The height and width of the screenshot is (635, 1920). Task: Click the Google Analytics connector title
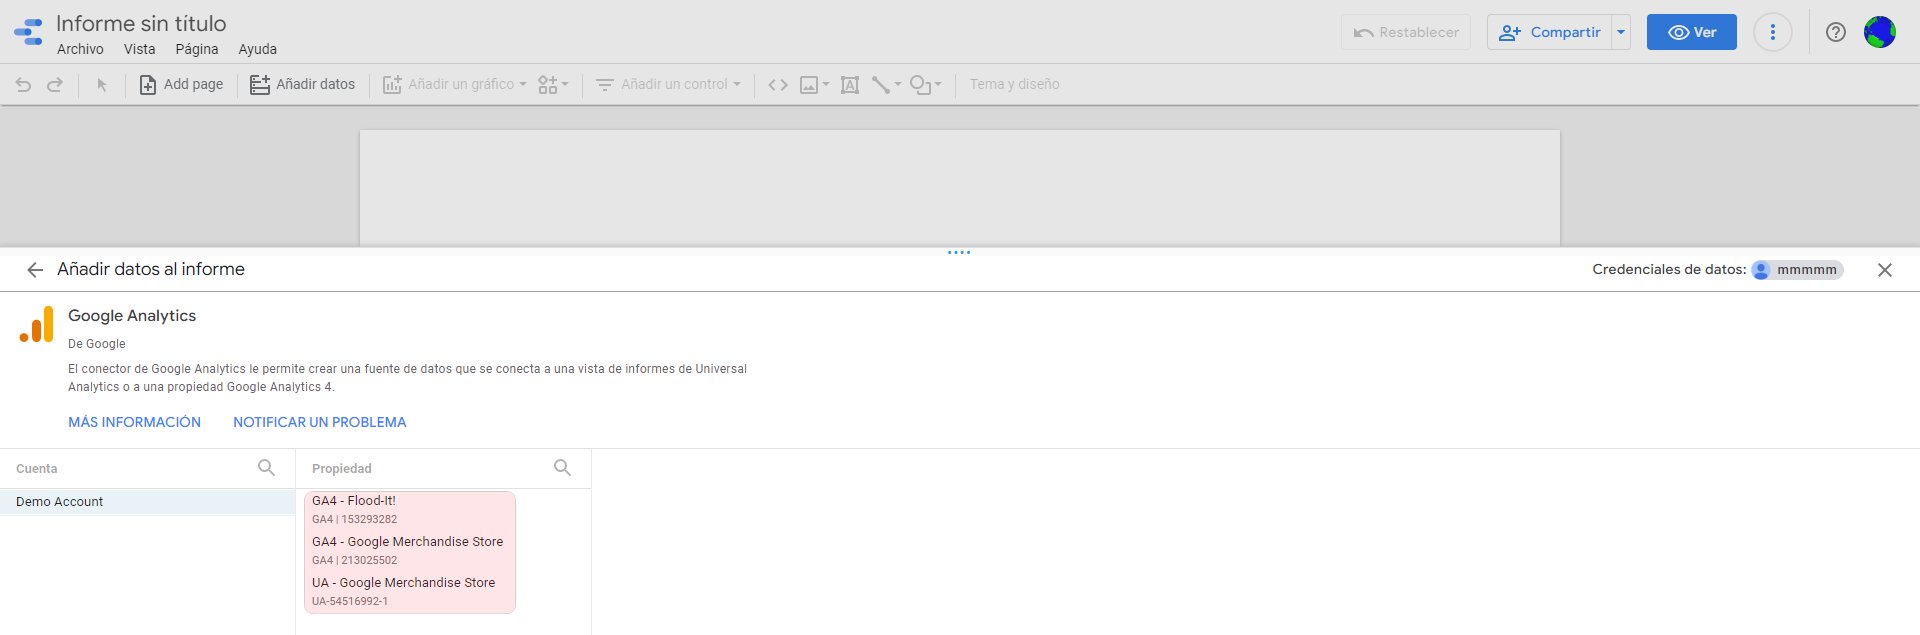coord(132,316)
